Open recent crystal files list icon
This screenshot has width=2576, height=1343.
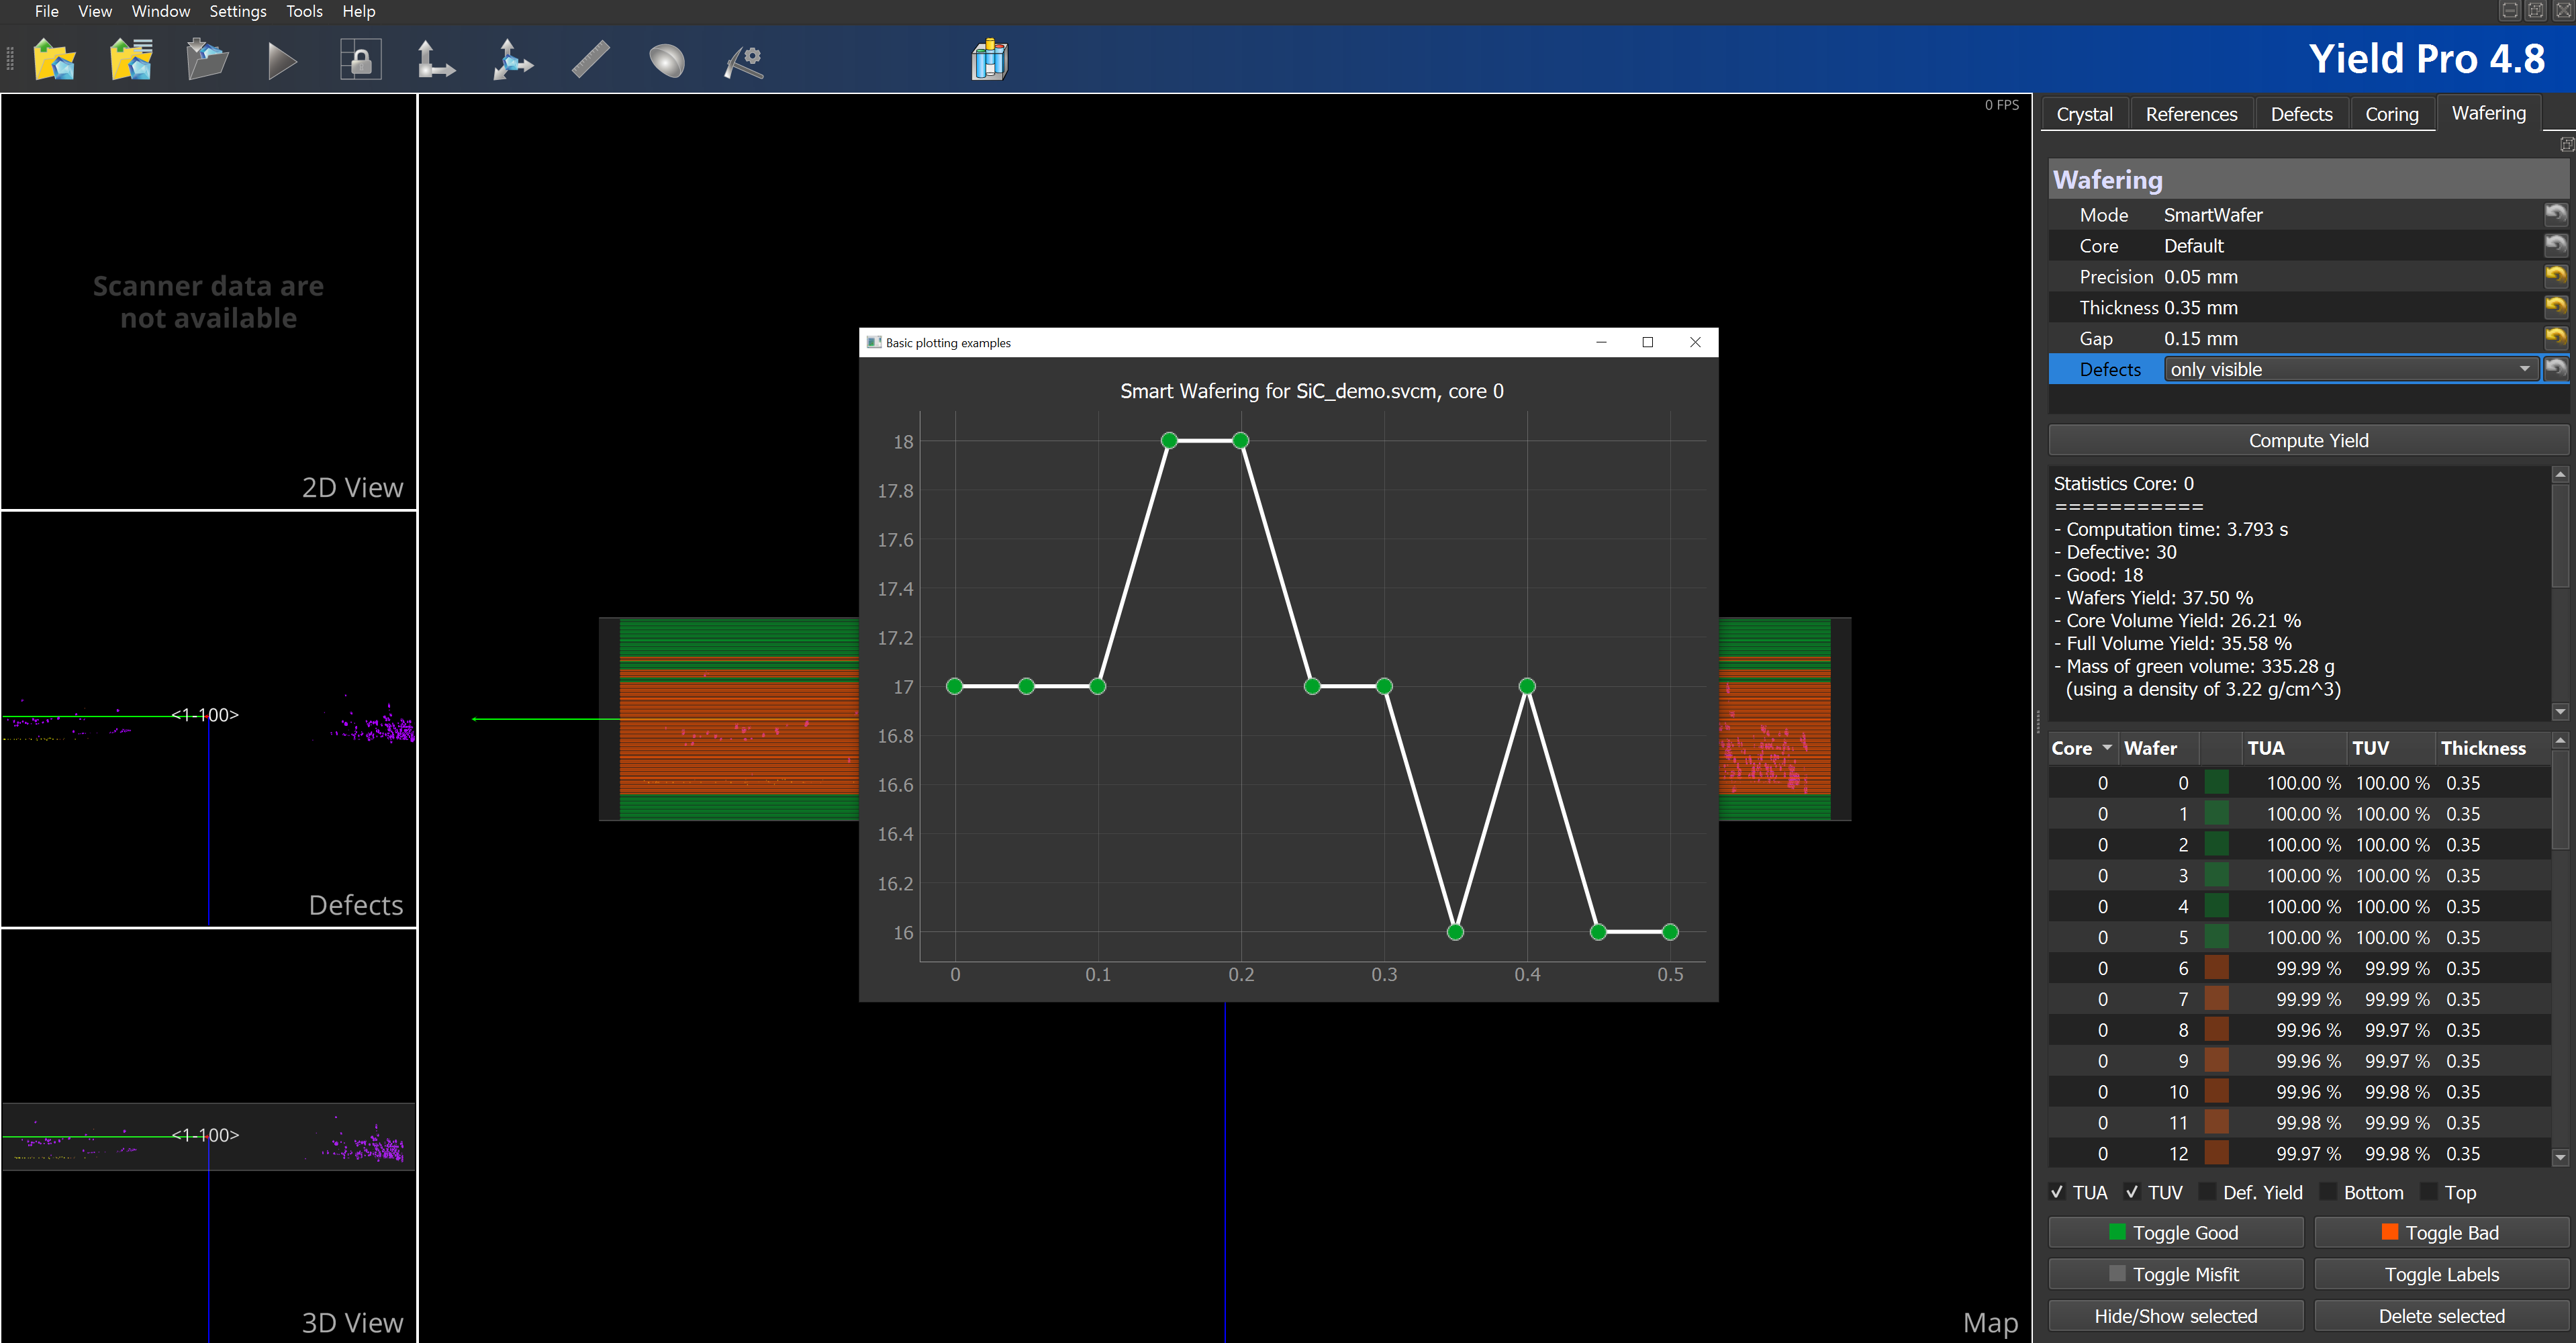pos(131,60)
